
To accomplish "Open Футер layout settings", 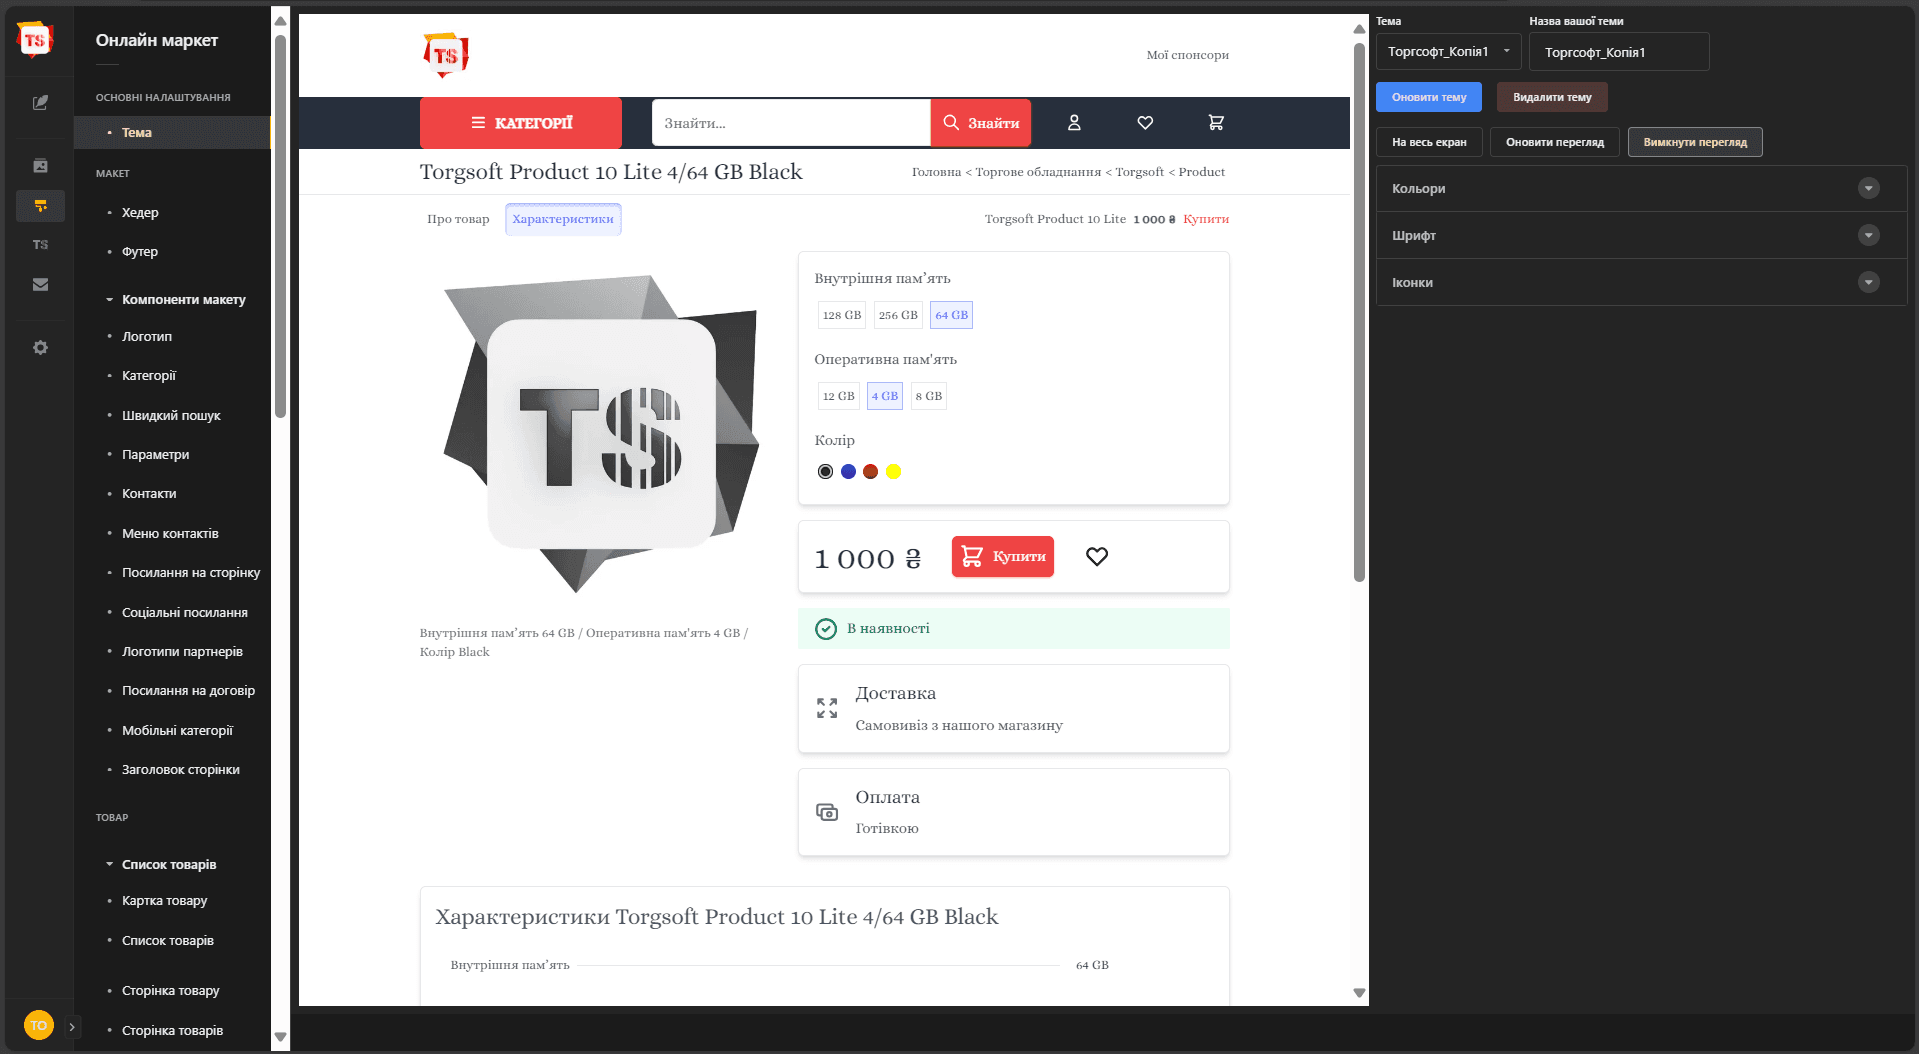I will coord(140,252).
